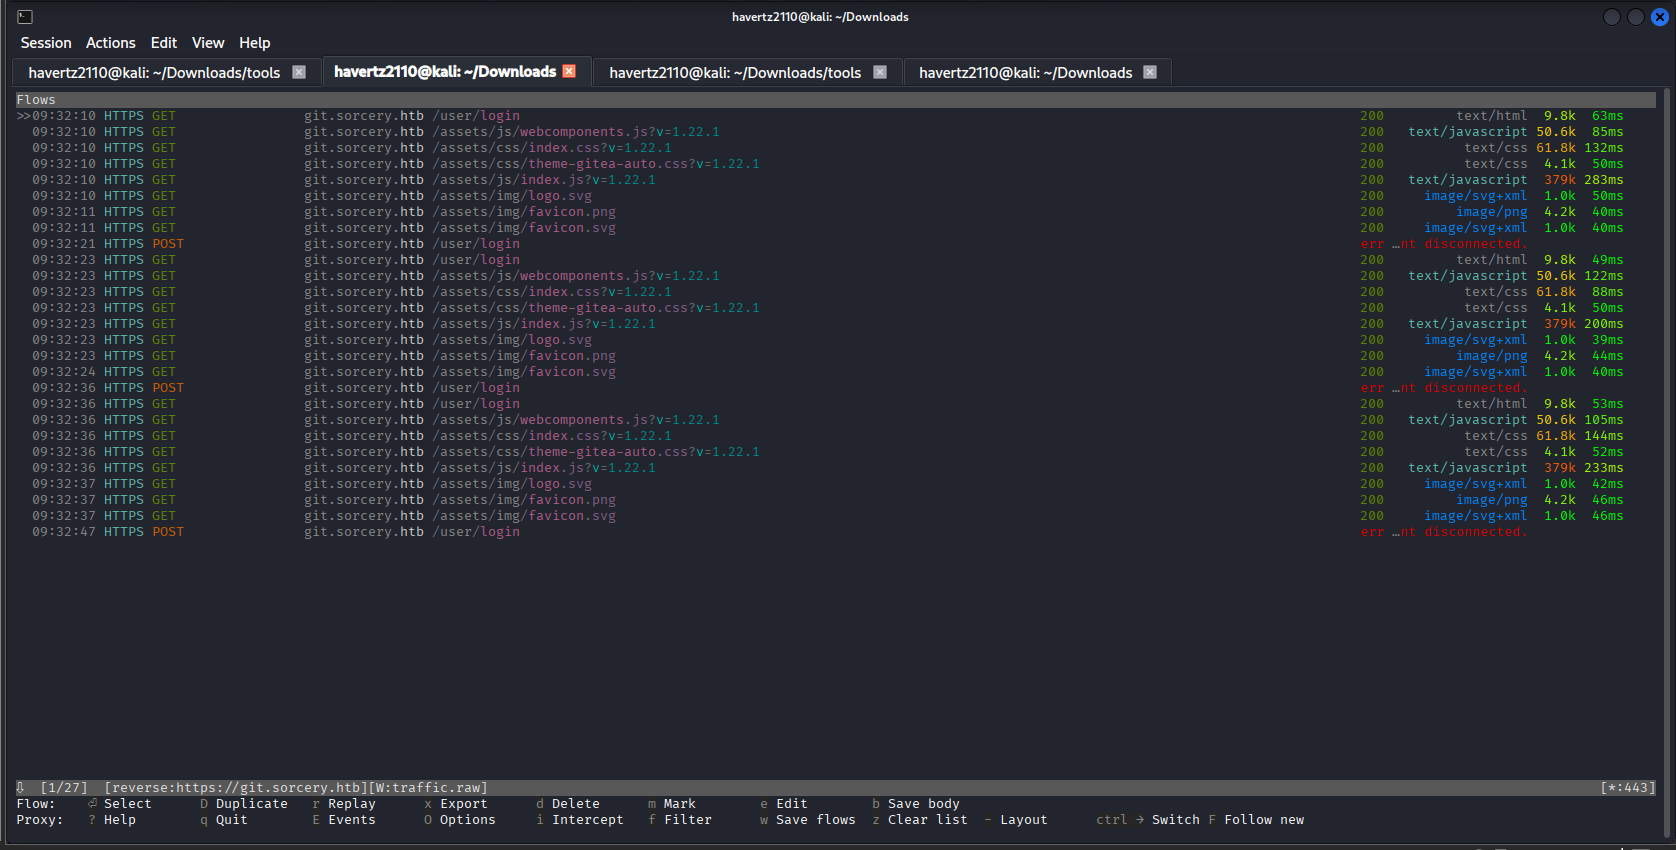Switch to the last ~/Downloads tab

(x=1025, y=73)
